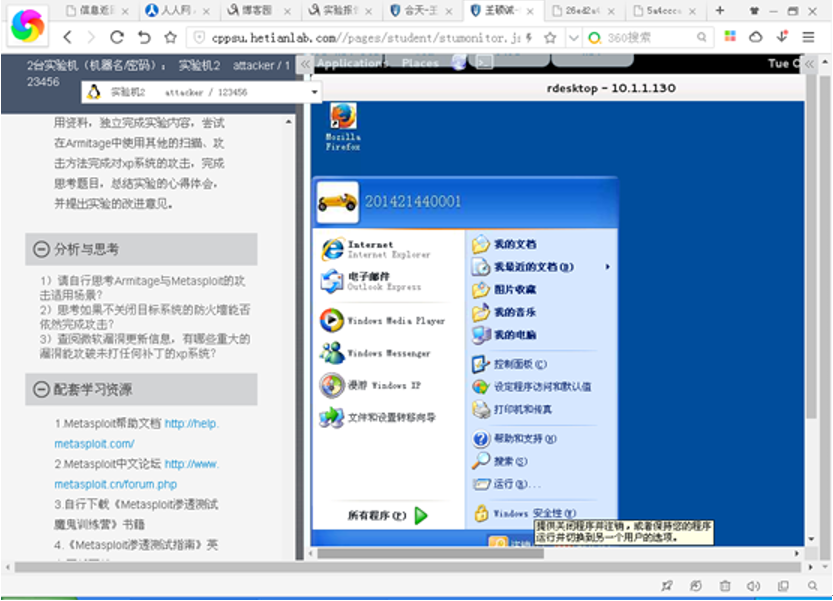Launch Internet Explorer from Start menu

tap(376, 249)
